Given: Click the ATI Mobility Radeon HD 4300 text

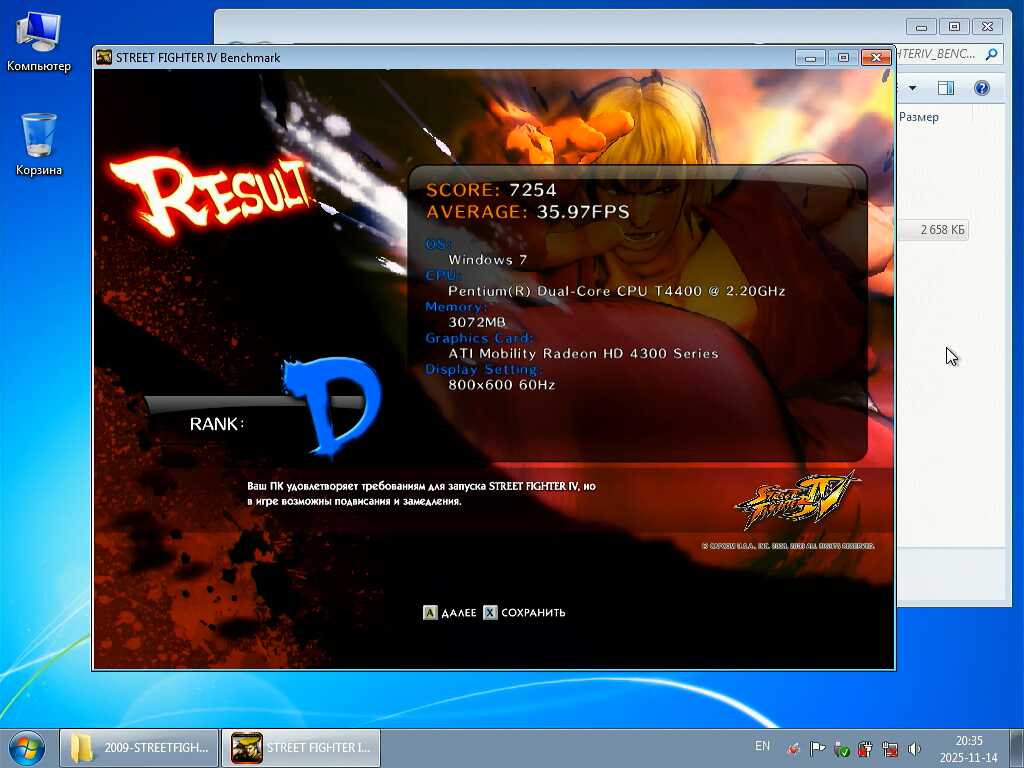Looking at the screenshot, I should [x=583, y=353].
